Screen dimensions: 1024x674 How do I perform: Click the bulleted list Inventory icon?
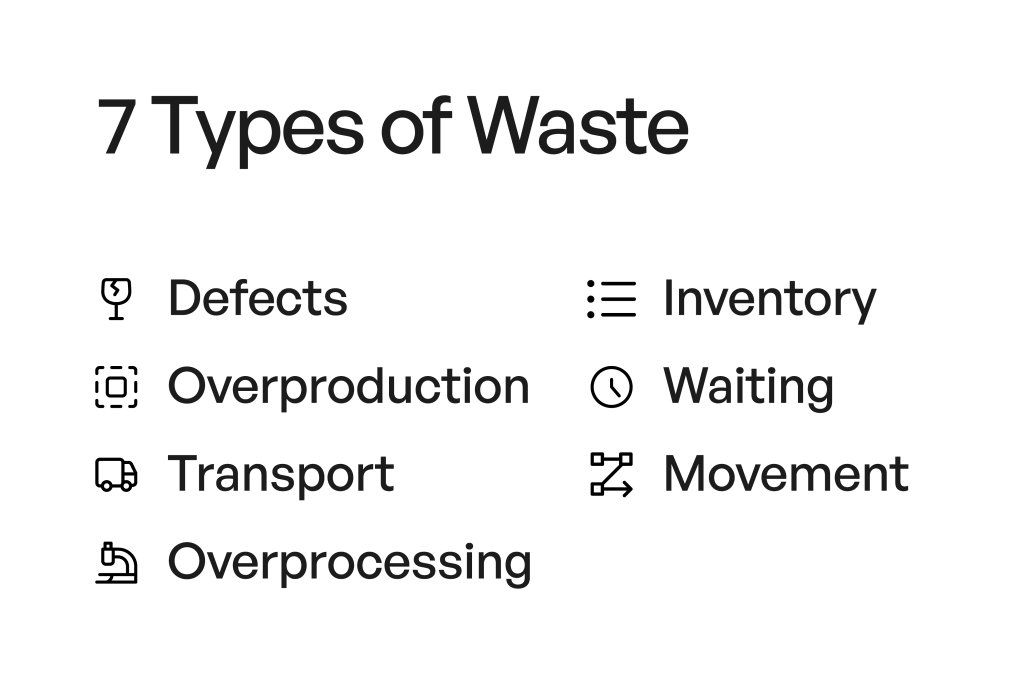(x=611, y=299)
